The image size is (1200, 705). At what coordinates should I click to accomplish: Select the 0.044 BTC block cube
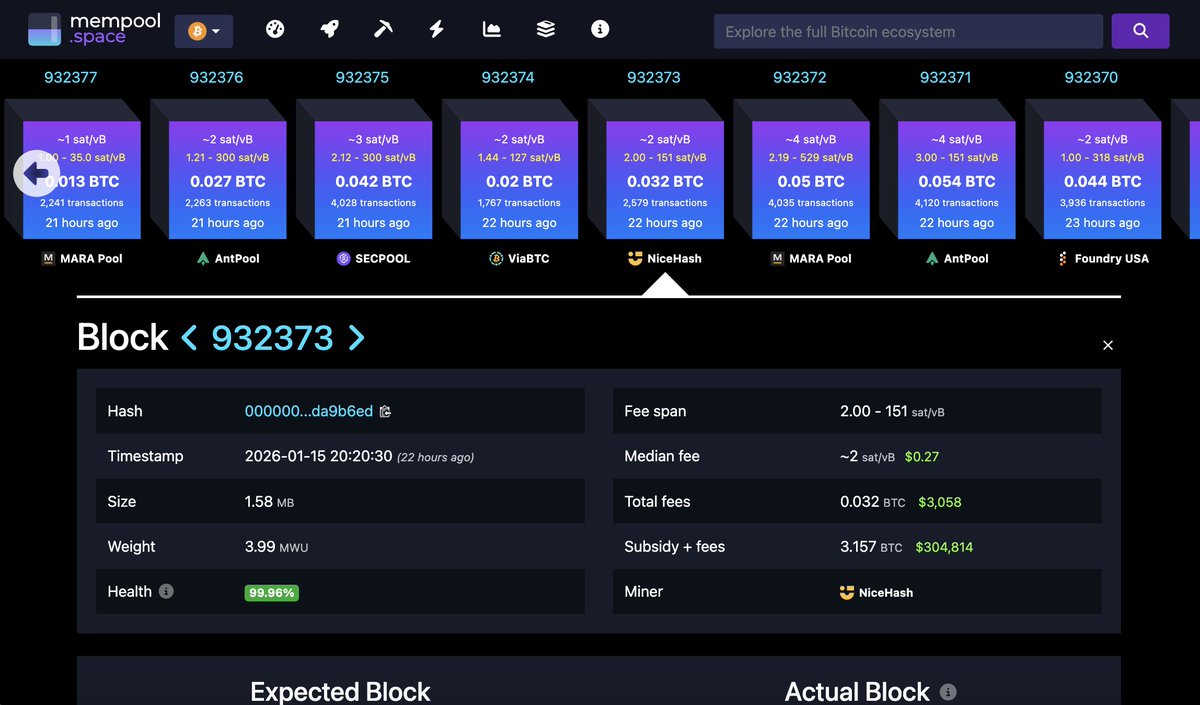coord(1102,180)
